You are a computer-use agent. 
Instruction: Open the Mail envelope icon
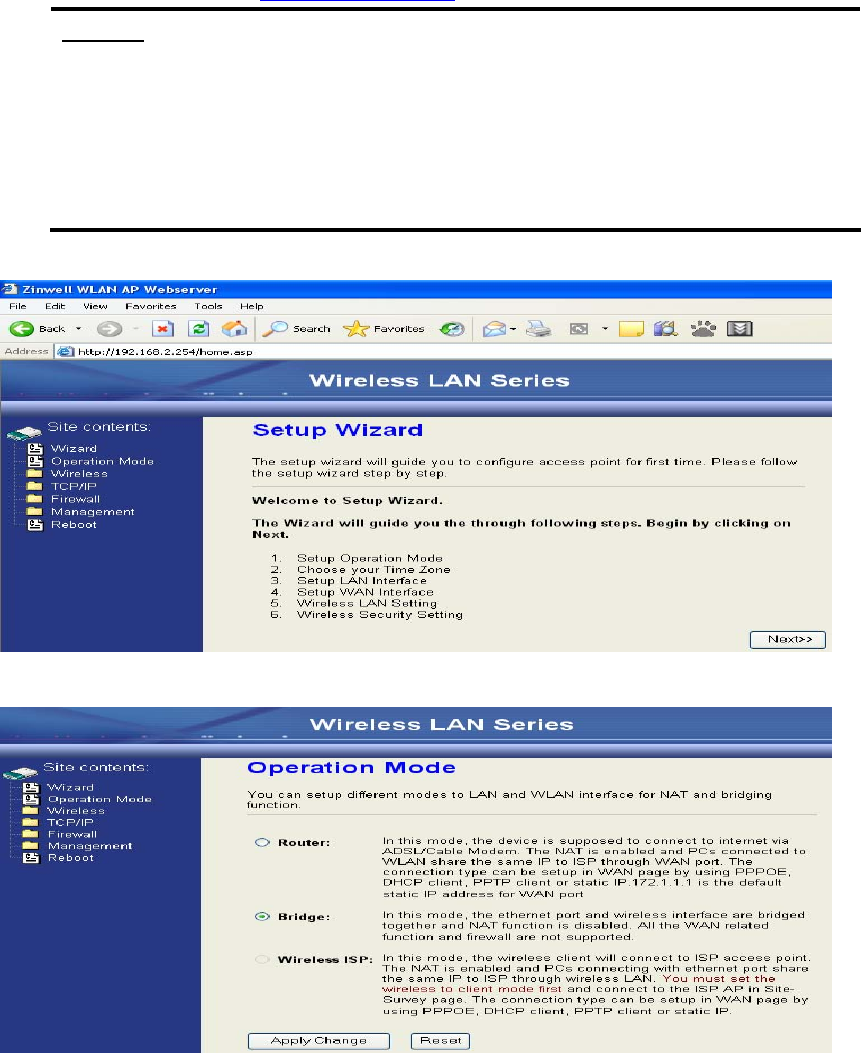(x=494, y=328)
